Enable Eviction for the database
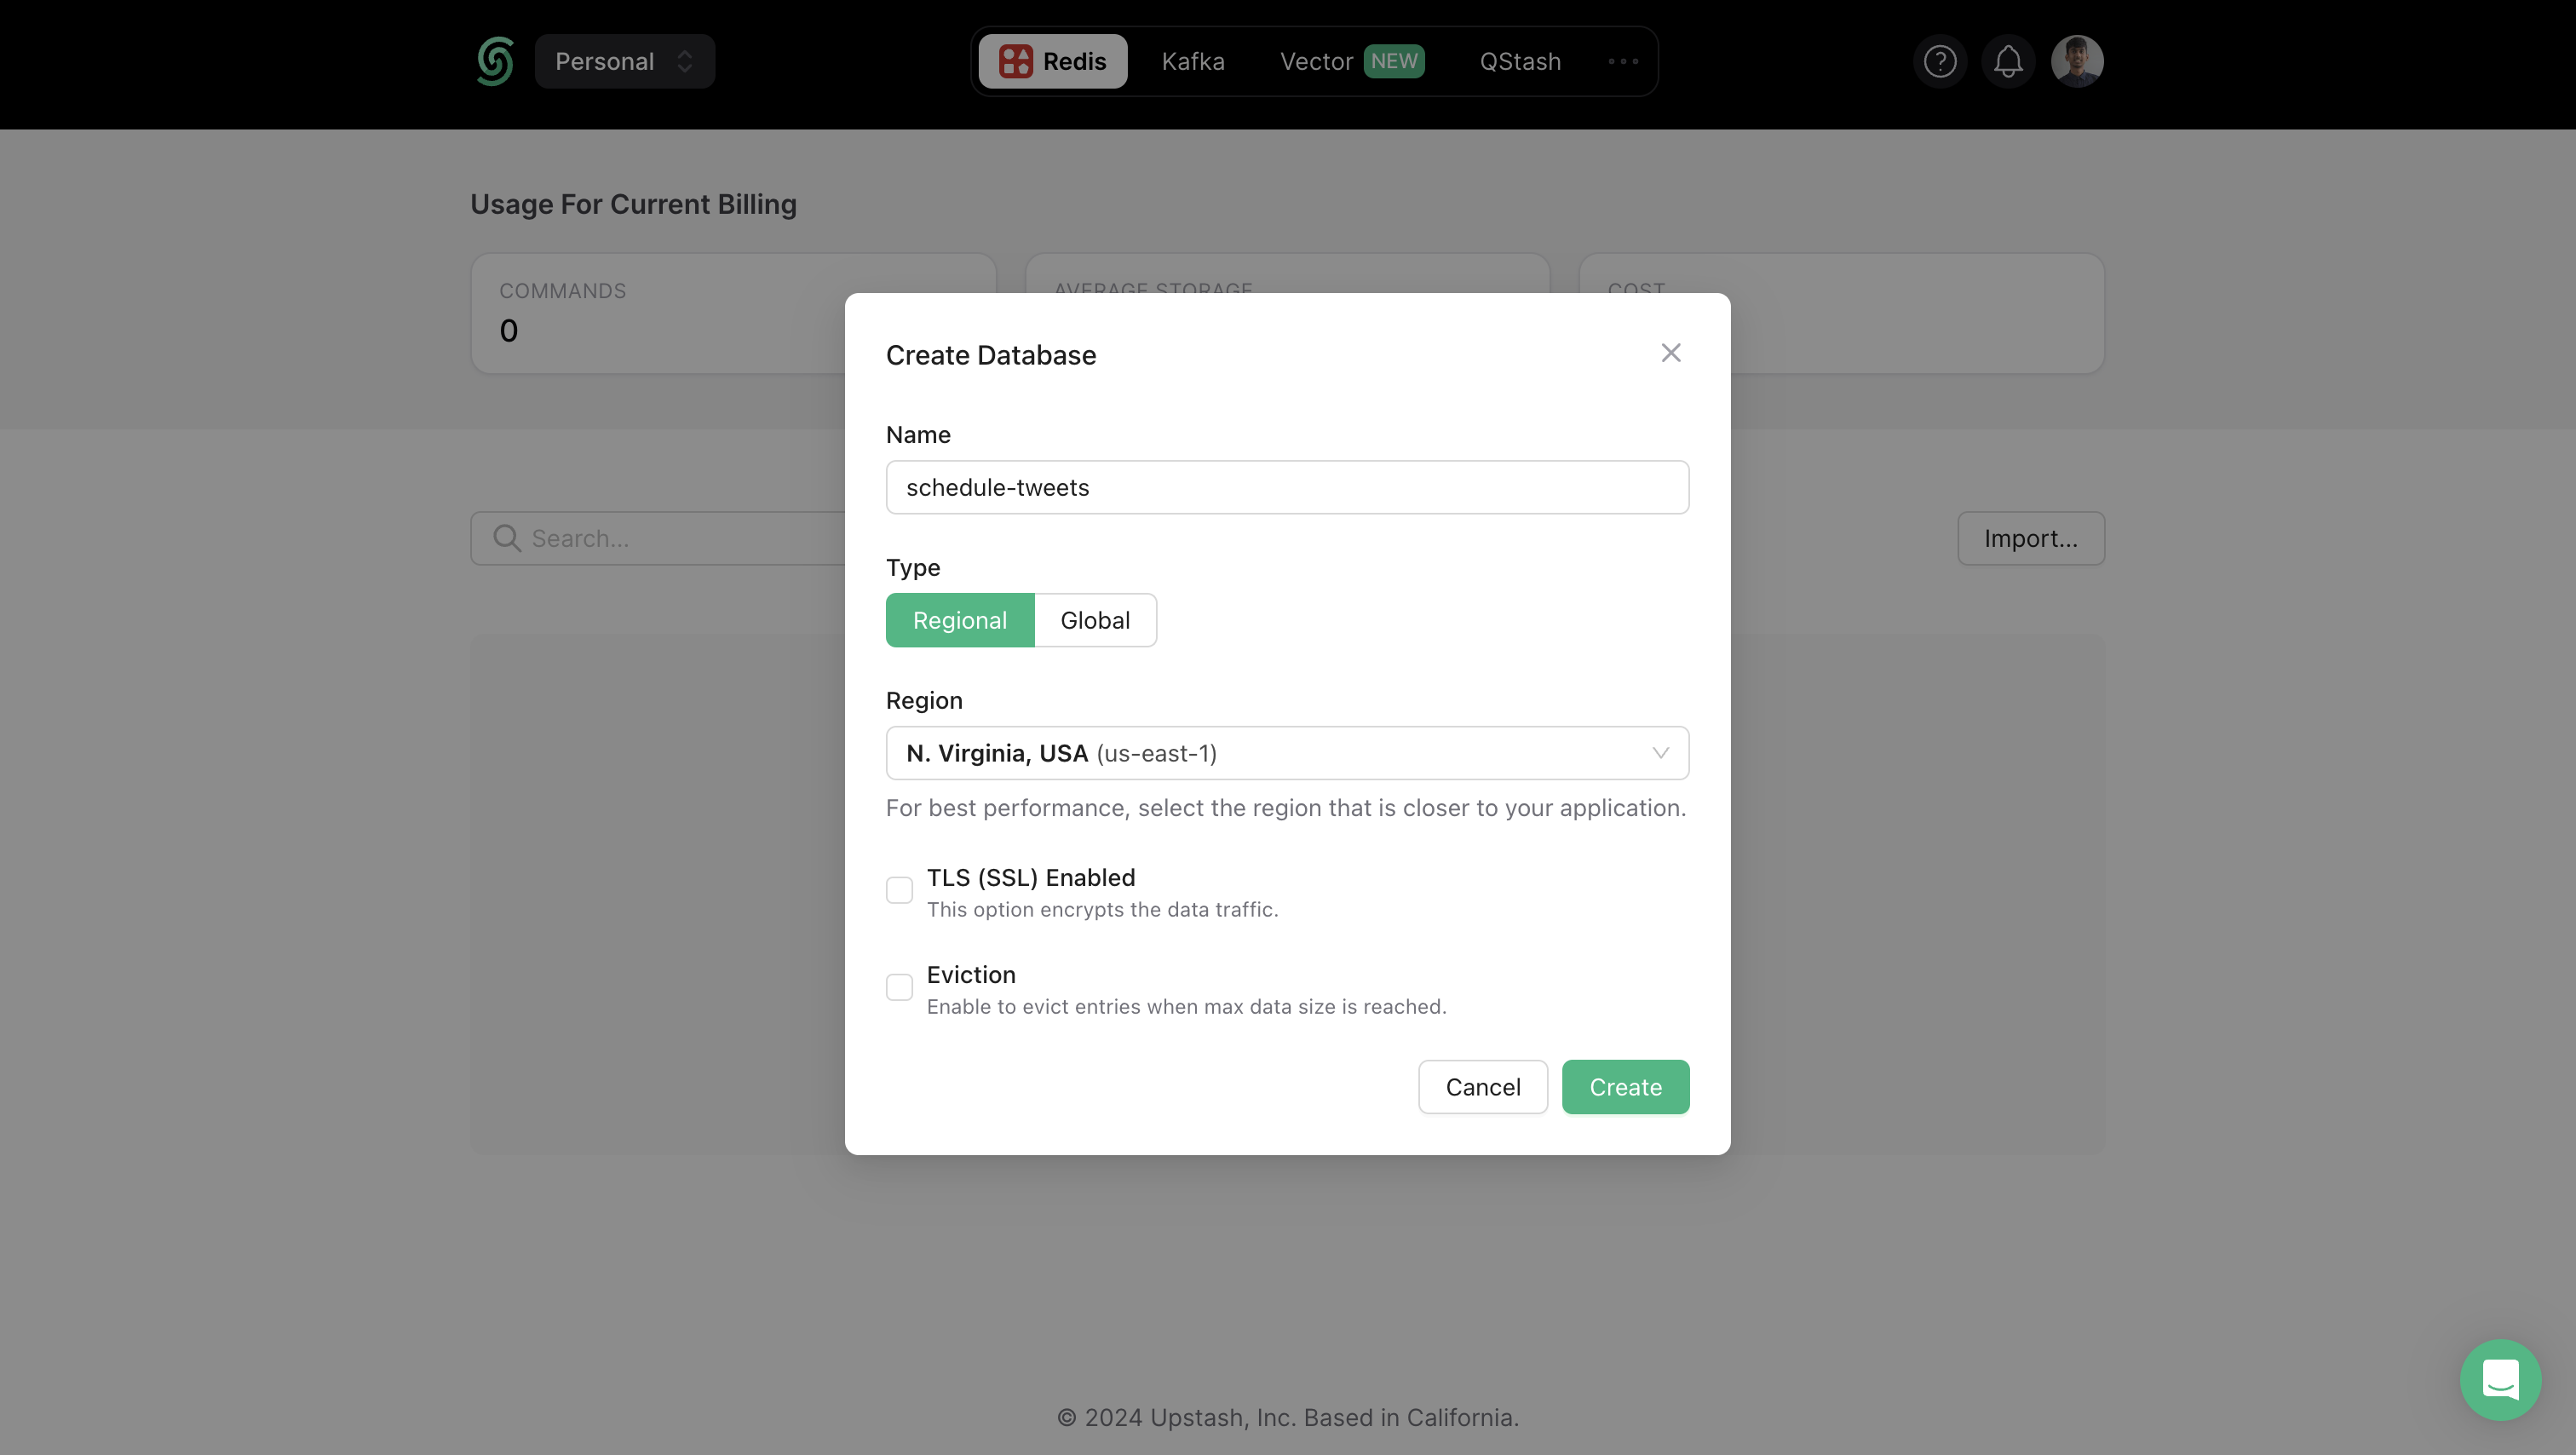Viewport: 2576px width, 1455px height. click(x=899, y=987)
